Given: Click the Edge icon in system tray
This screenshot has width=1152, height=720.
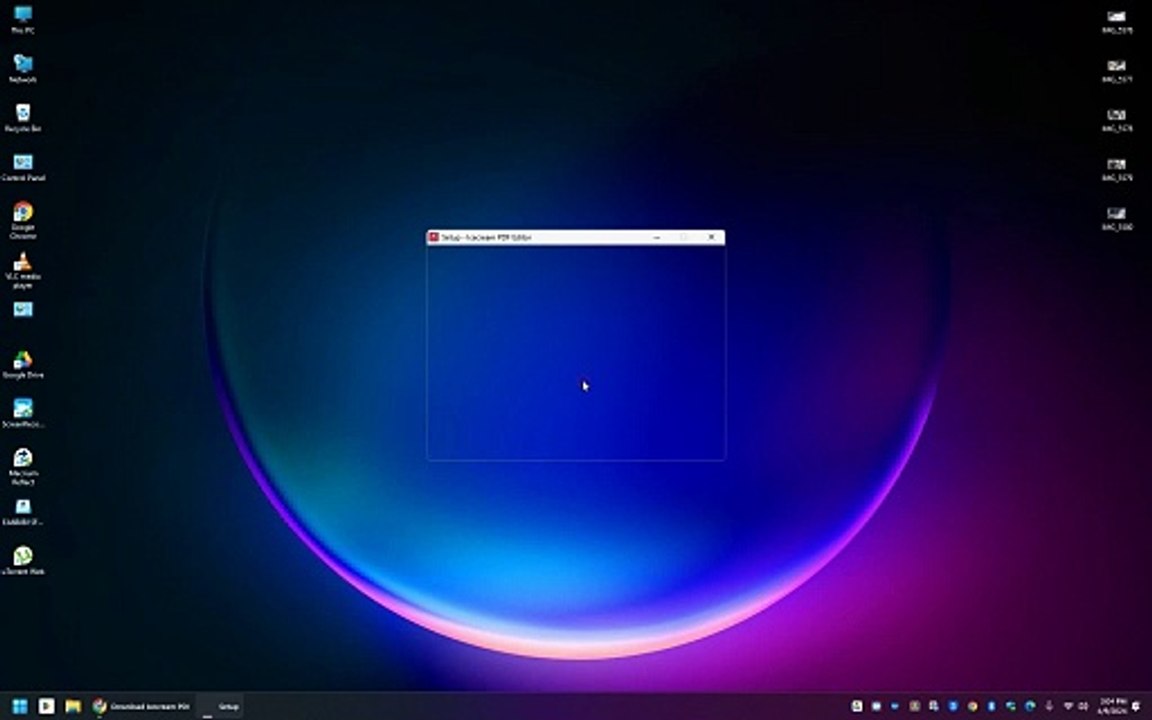Looking at the screenshot, I should coord(1029,706).
